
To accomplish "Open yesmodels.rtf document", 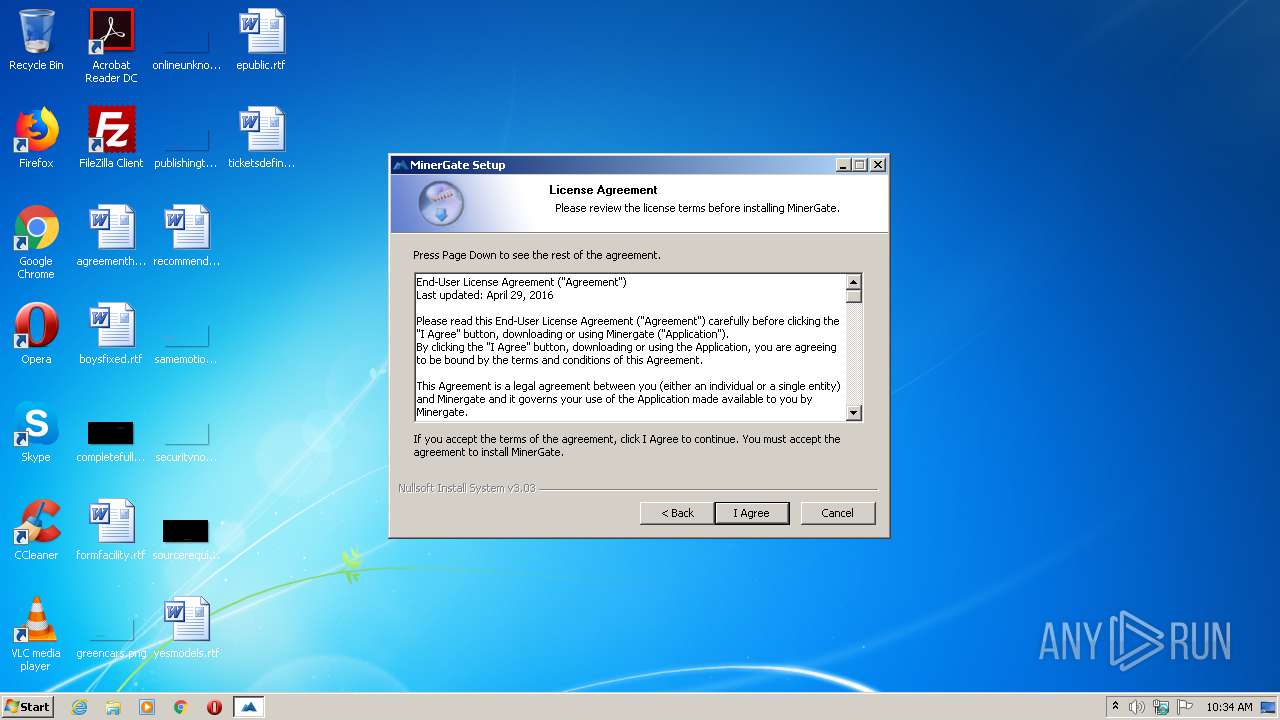I will click(186, 628).
